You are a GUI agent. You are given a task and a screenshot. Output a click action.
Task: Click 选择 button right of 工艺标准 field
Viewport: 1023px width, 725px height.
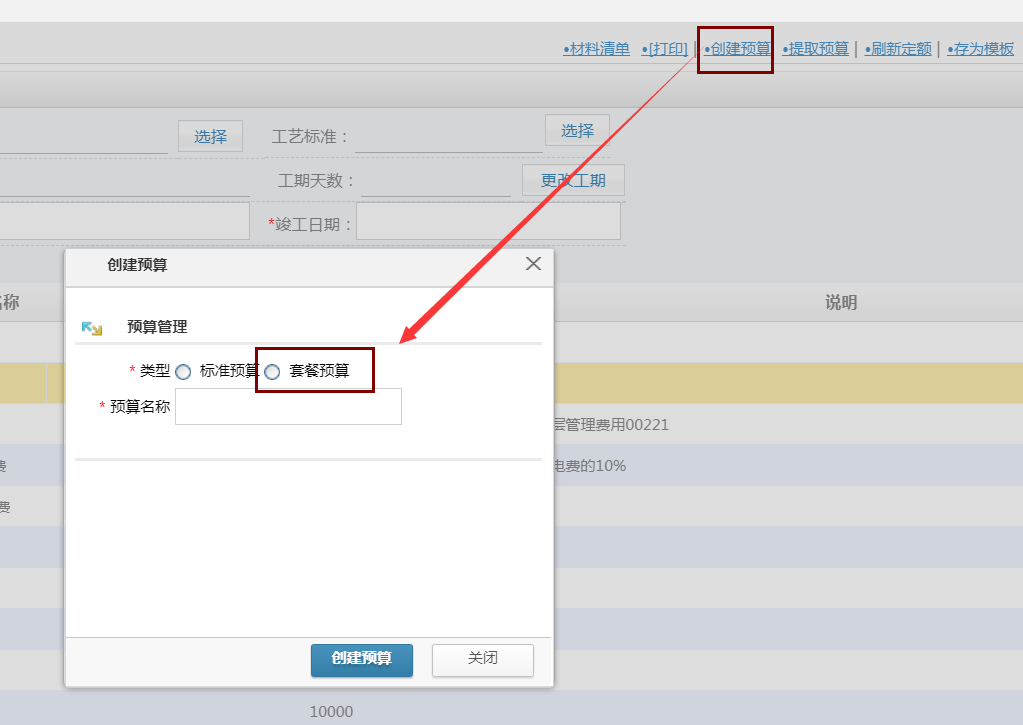click(x=577, y=130)
